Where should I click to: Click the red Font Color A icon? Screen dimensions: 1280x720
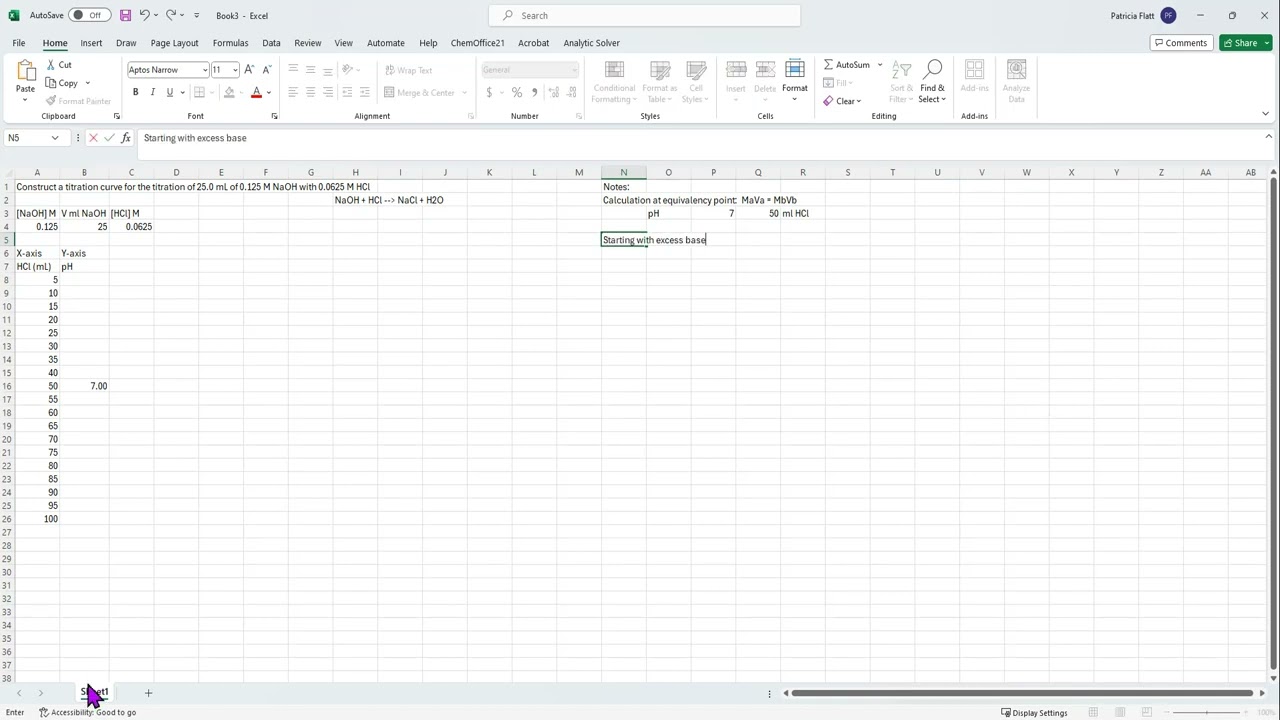pyautogui.click(x=256, y=92)
